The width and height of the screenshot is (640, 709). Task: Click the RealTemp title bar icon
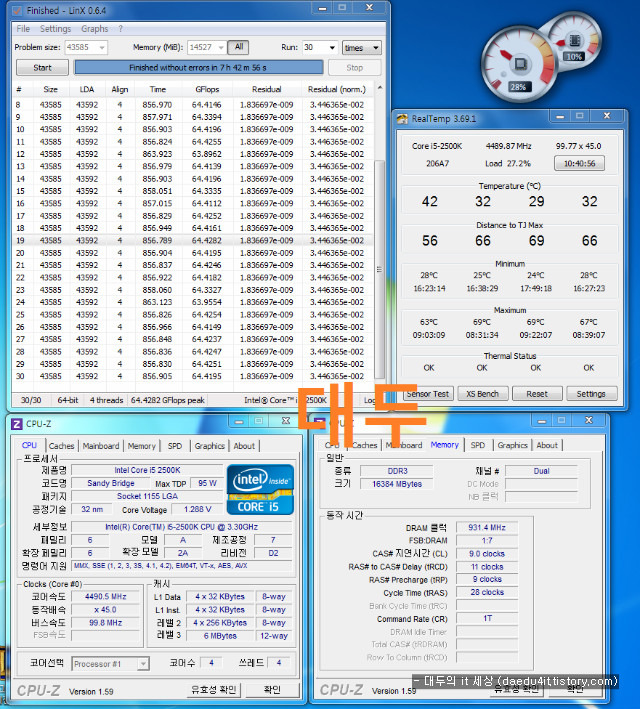coord(402,119)
